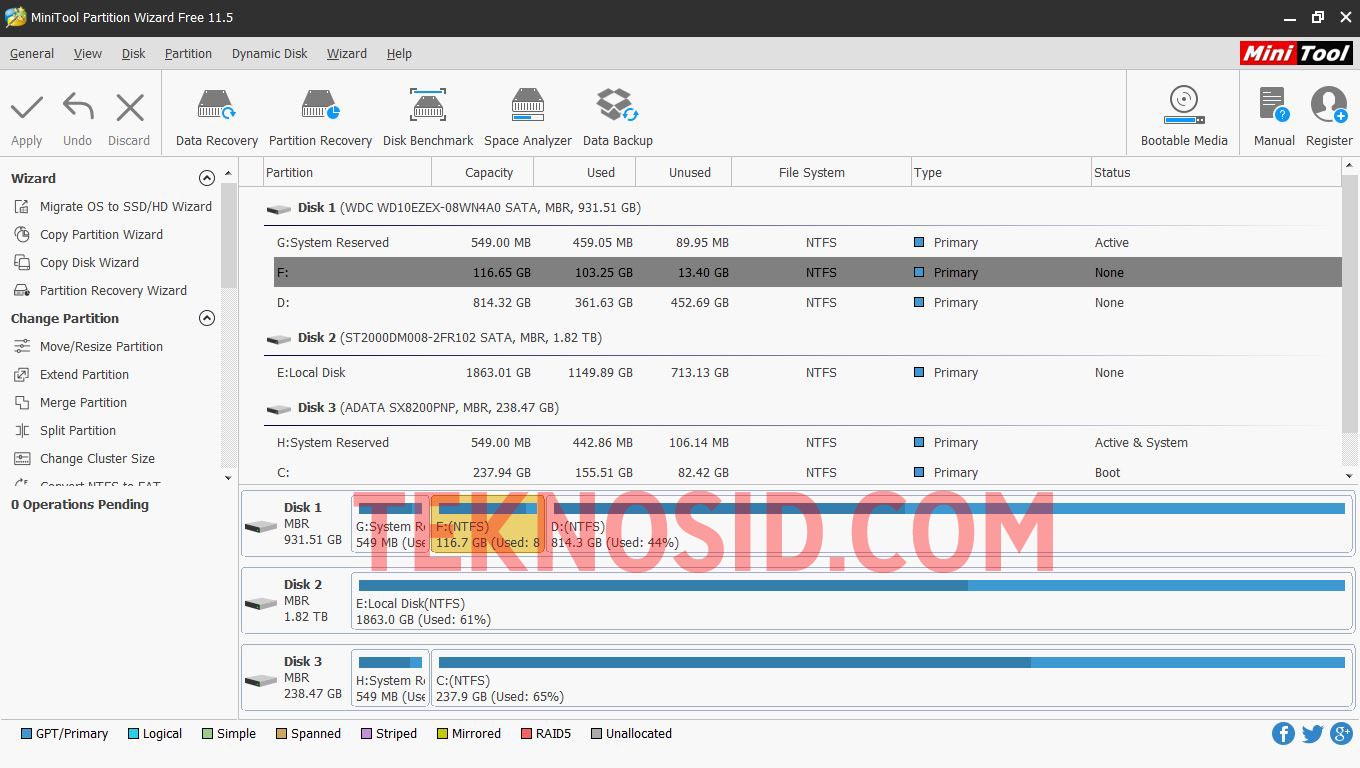Viewport: 1360px width, 768px height.
Task: Open the Help menu
Action: click(x=399, y=54)
